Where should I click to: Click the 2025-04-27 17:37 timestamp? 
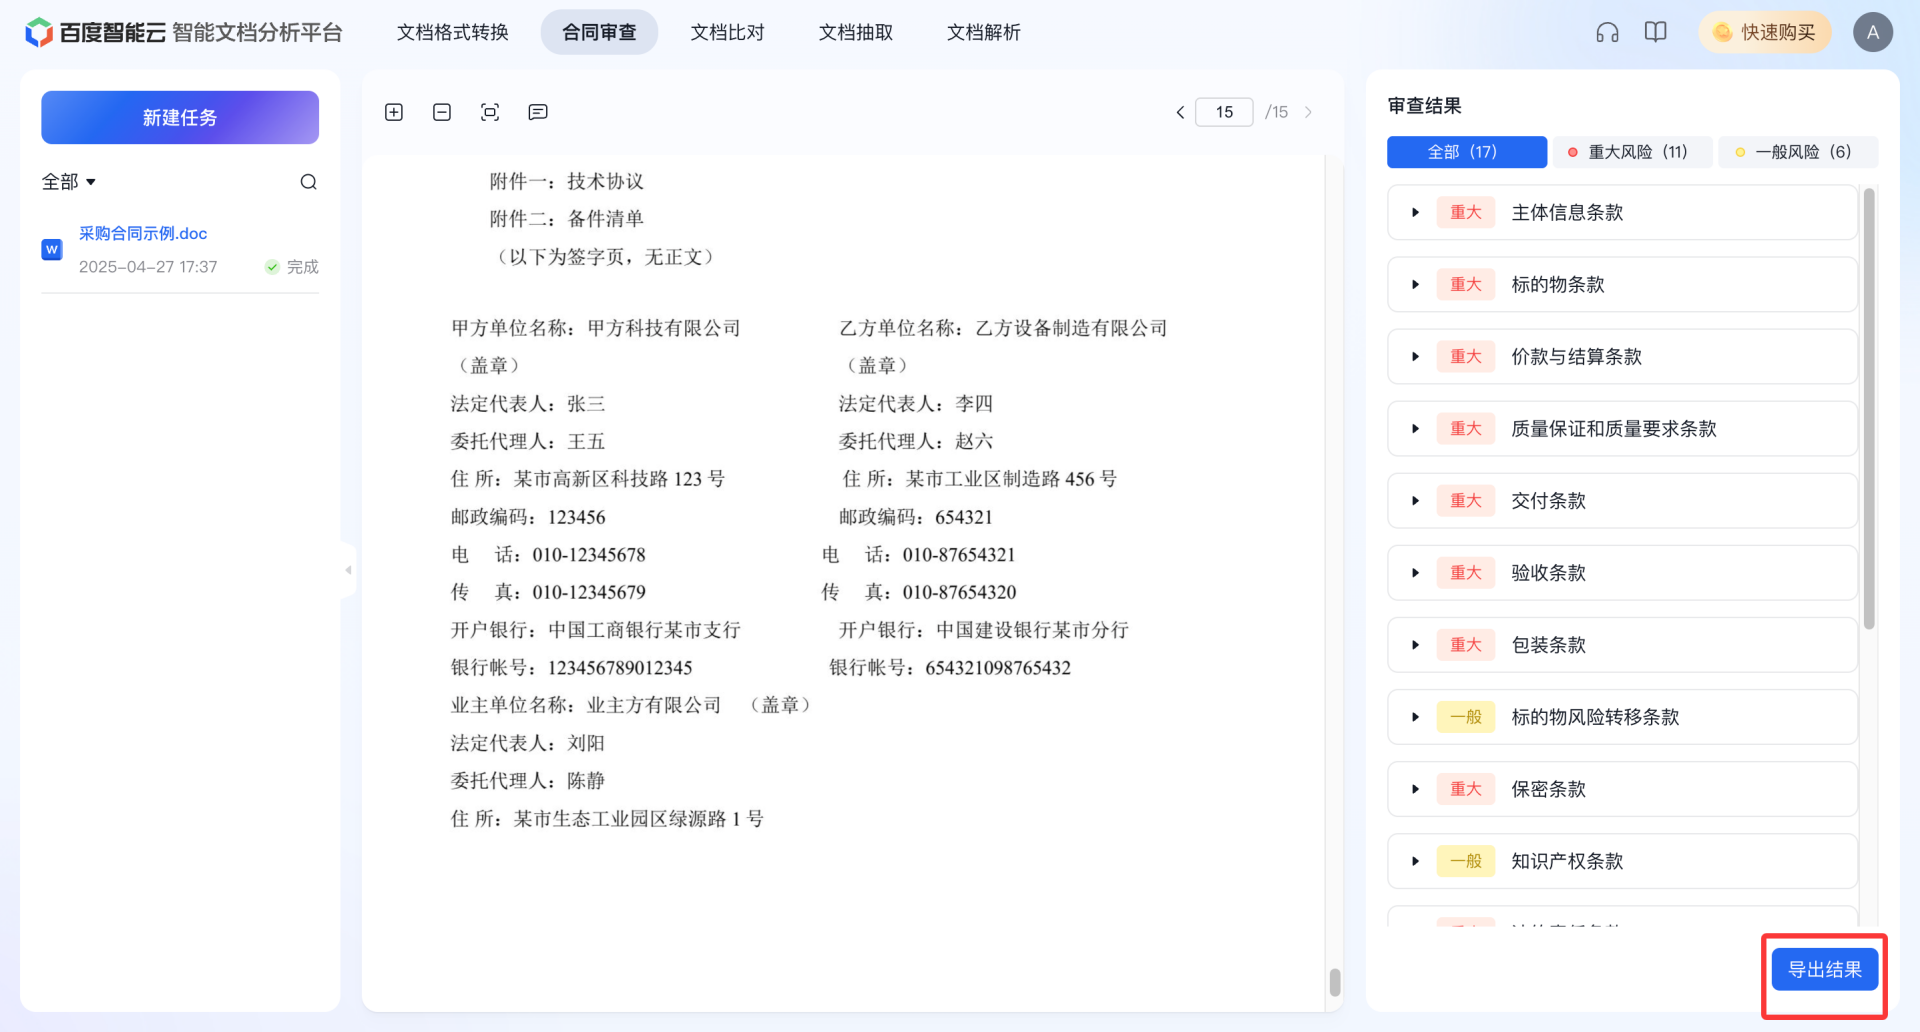click(x=148, y=267)
